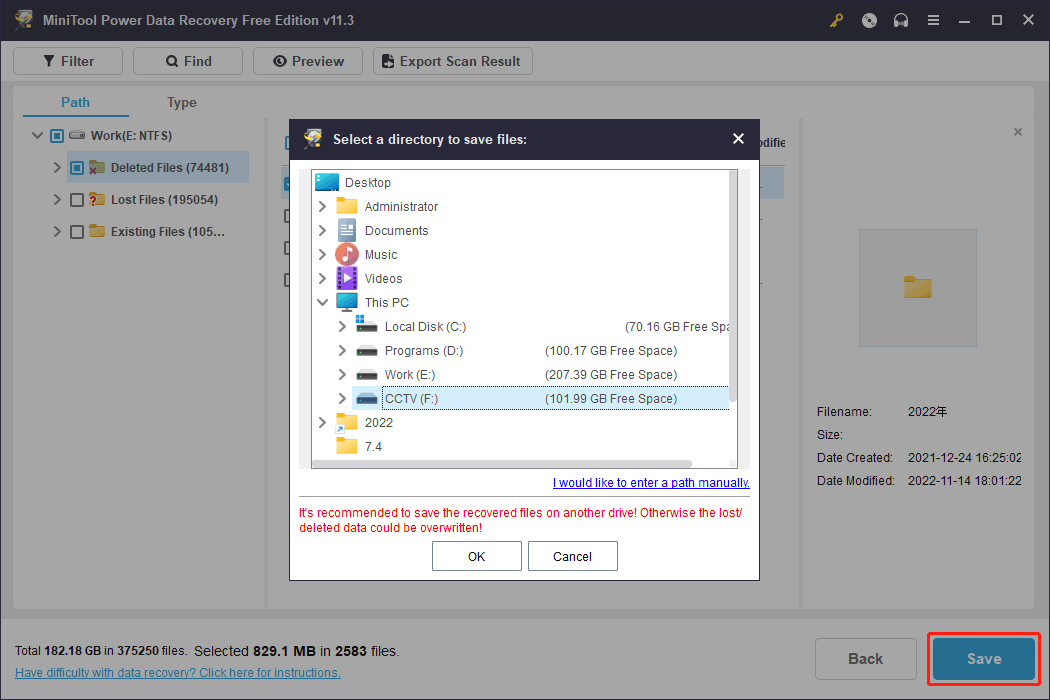This screenshot has width=1050, height=700.
Task: Expand the Lost Files node
Action: pyautogui.click(x=57, y=200)
